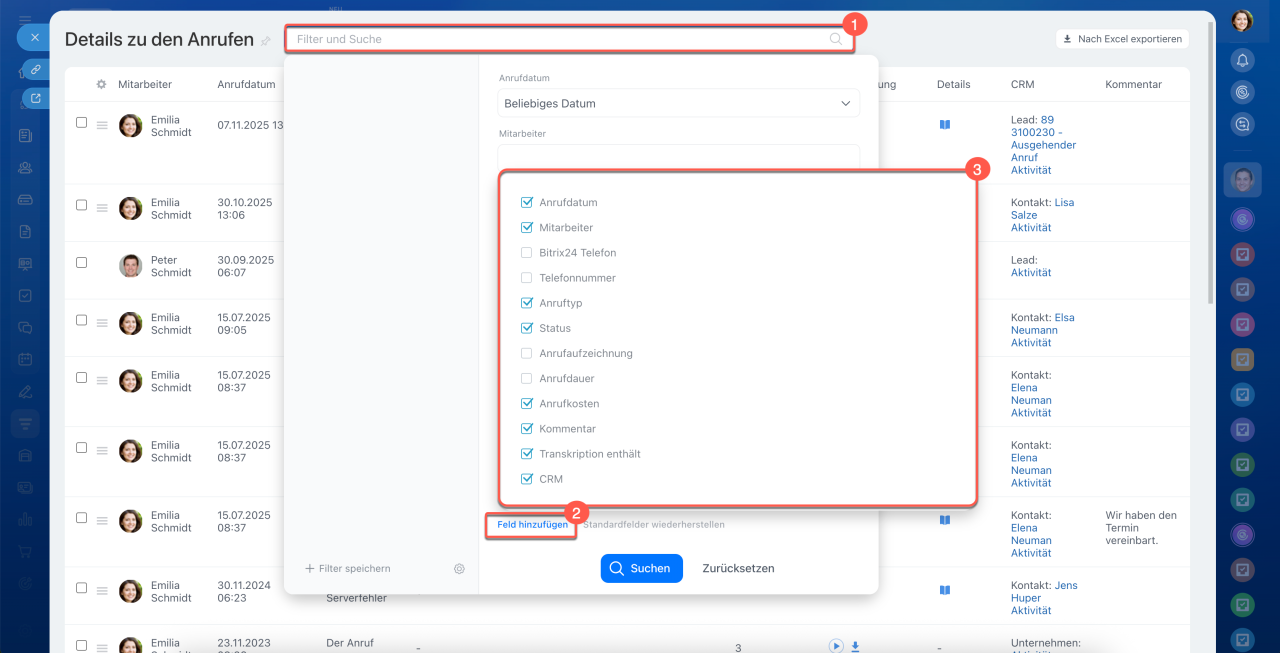Open table column settings gear
The image size is (1280, 653).
tap(101, 85)
